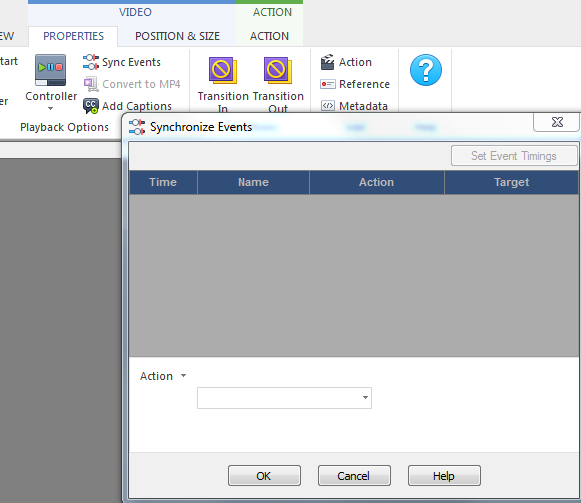Select the Properties ribbon tab
581x503 pixels.
[x=73, y=36]
